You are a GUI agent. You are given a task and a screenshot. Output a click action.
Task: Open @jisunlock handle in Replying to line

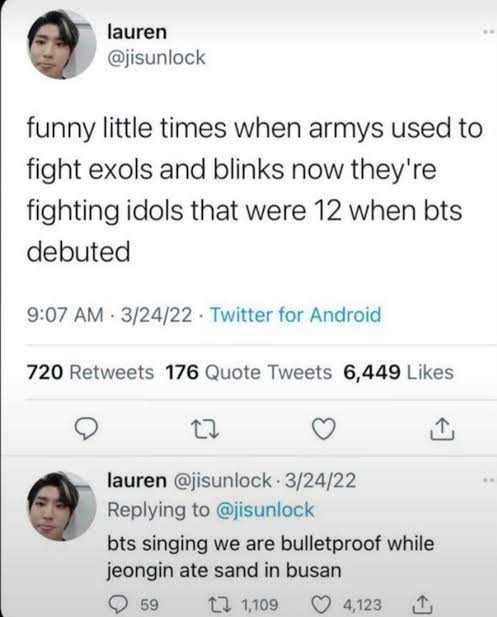[265, 510]
